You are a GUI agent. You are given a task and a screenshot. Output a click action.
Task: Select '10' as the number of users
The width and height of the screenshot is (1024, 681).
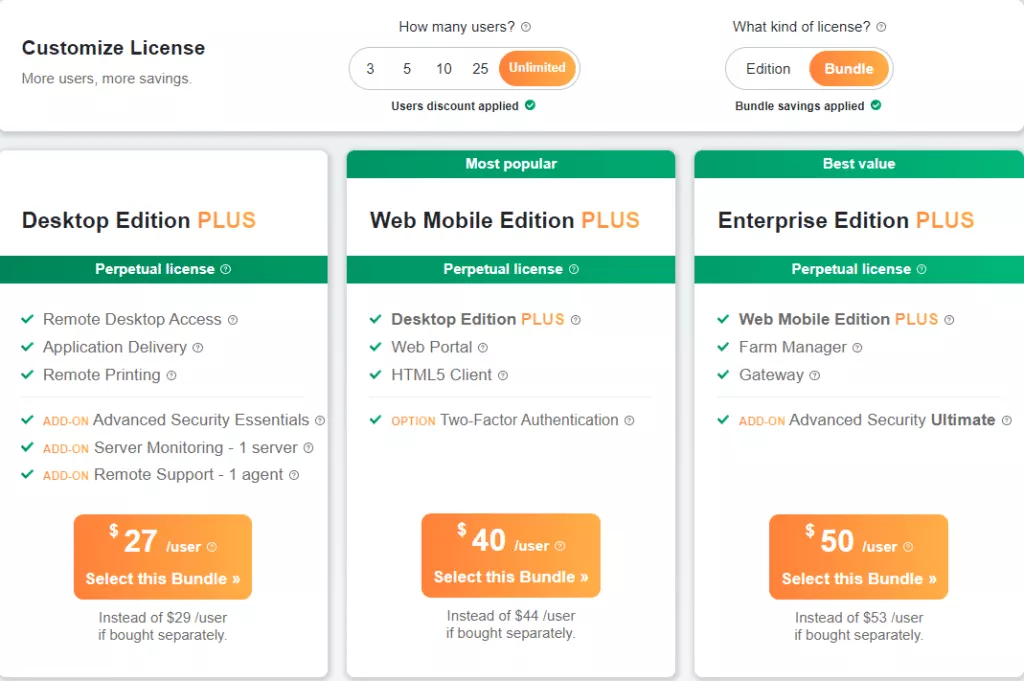click(x=443, y=68)
